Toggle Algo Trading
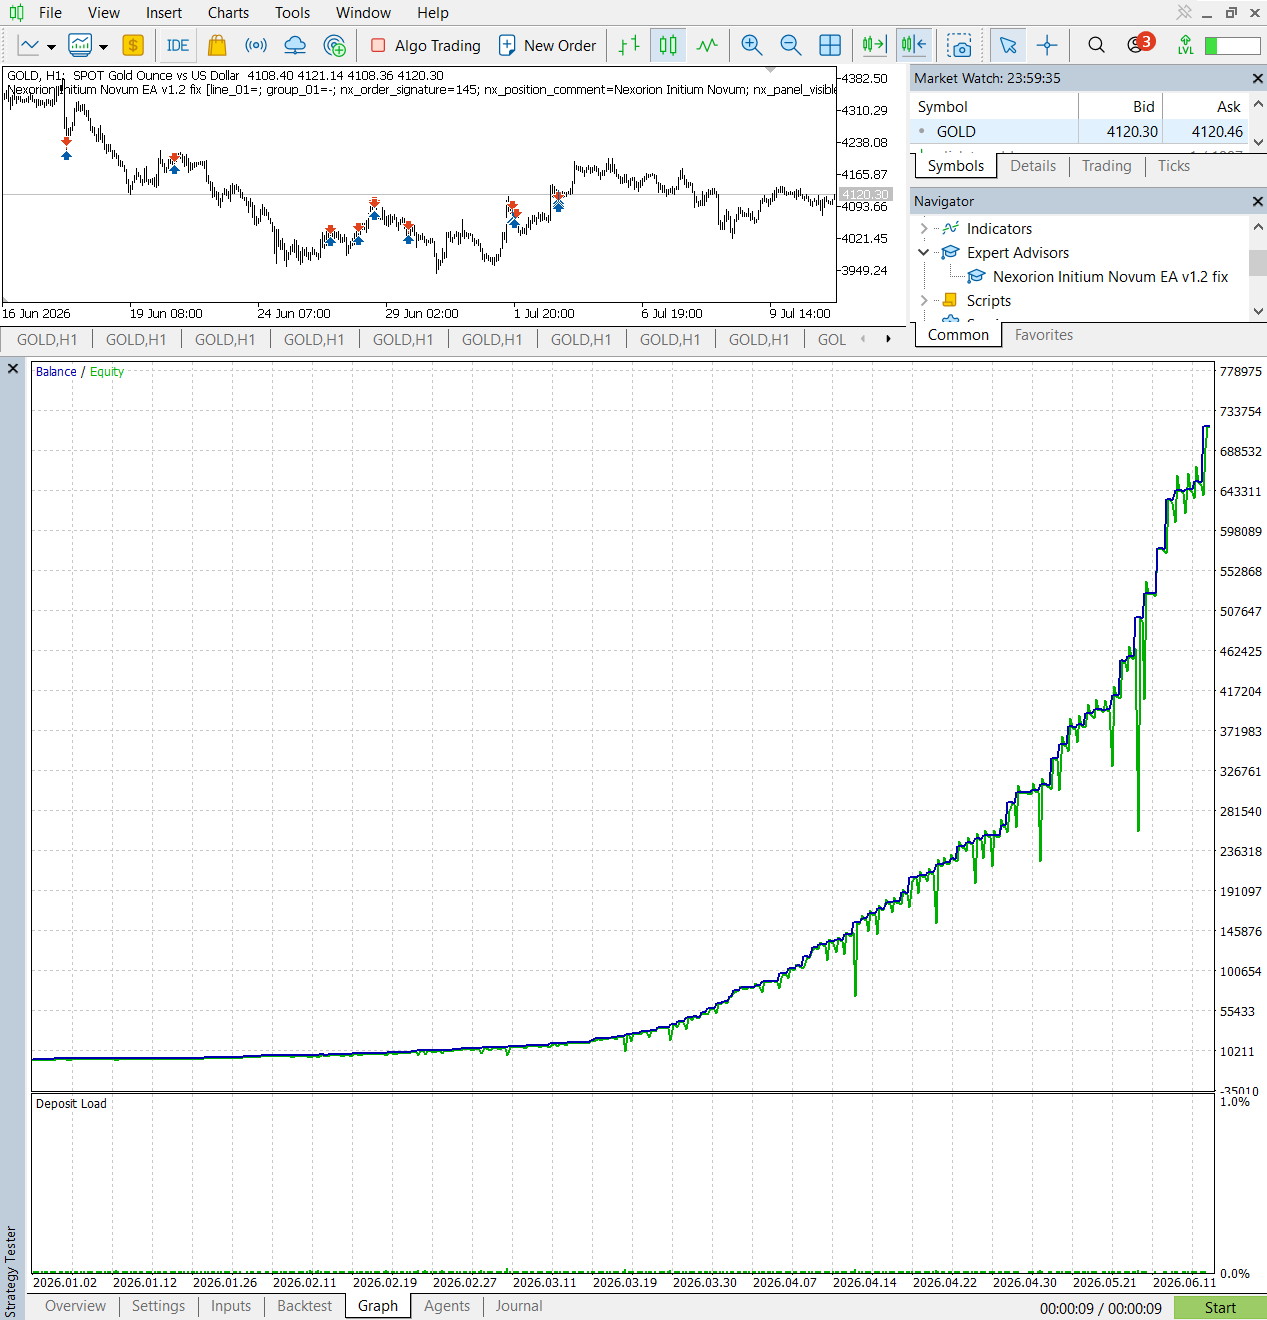 click(x=425, y=45)
